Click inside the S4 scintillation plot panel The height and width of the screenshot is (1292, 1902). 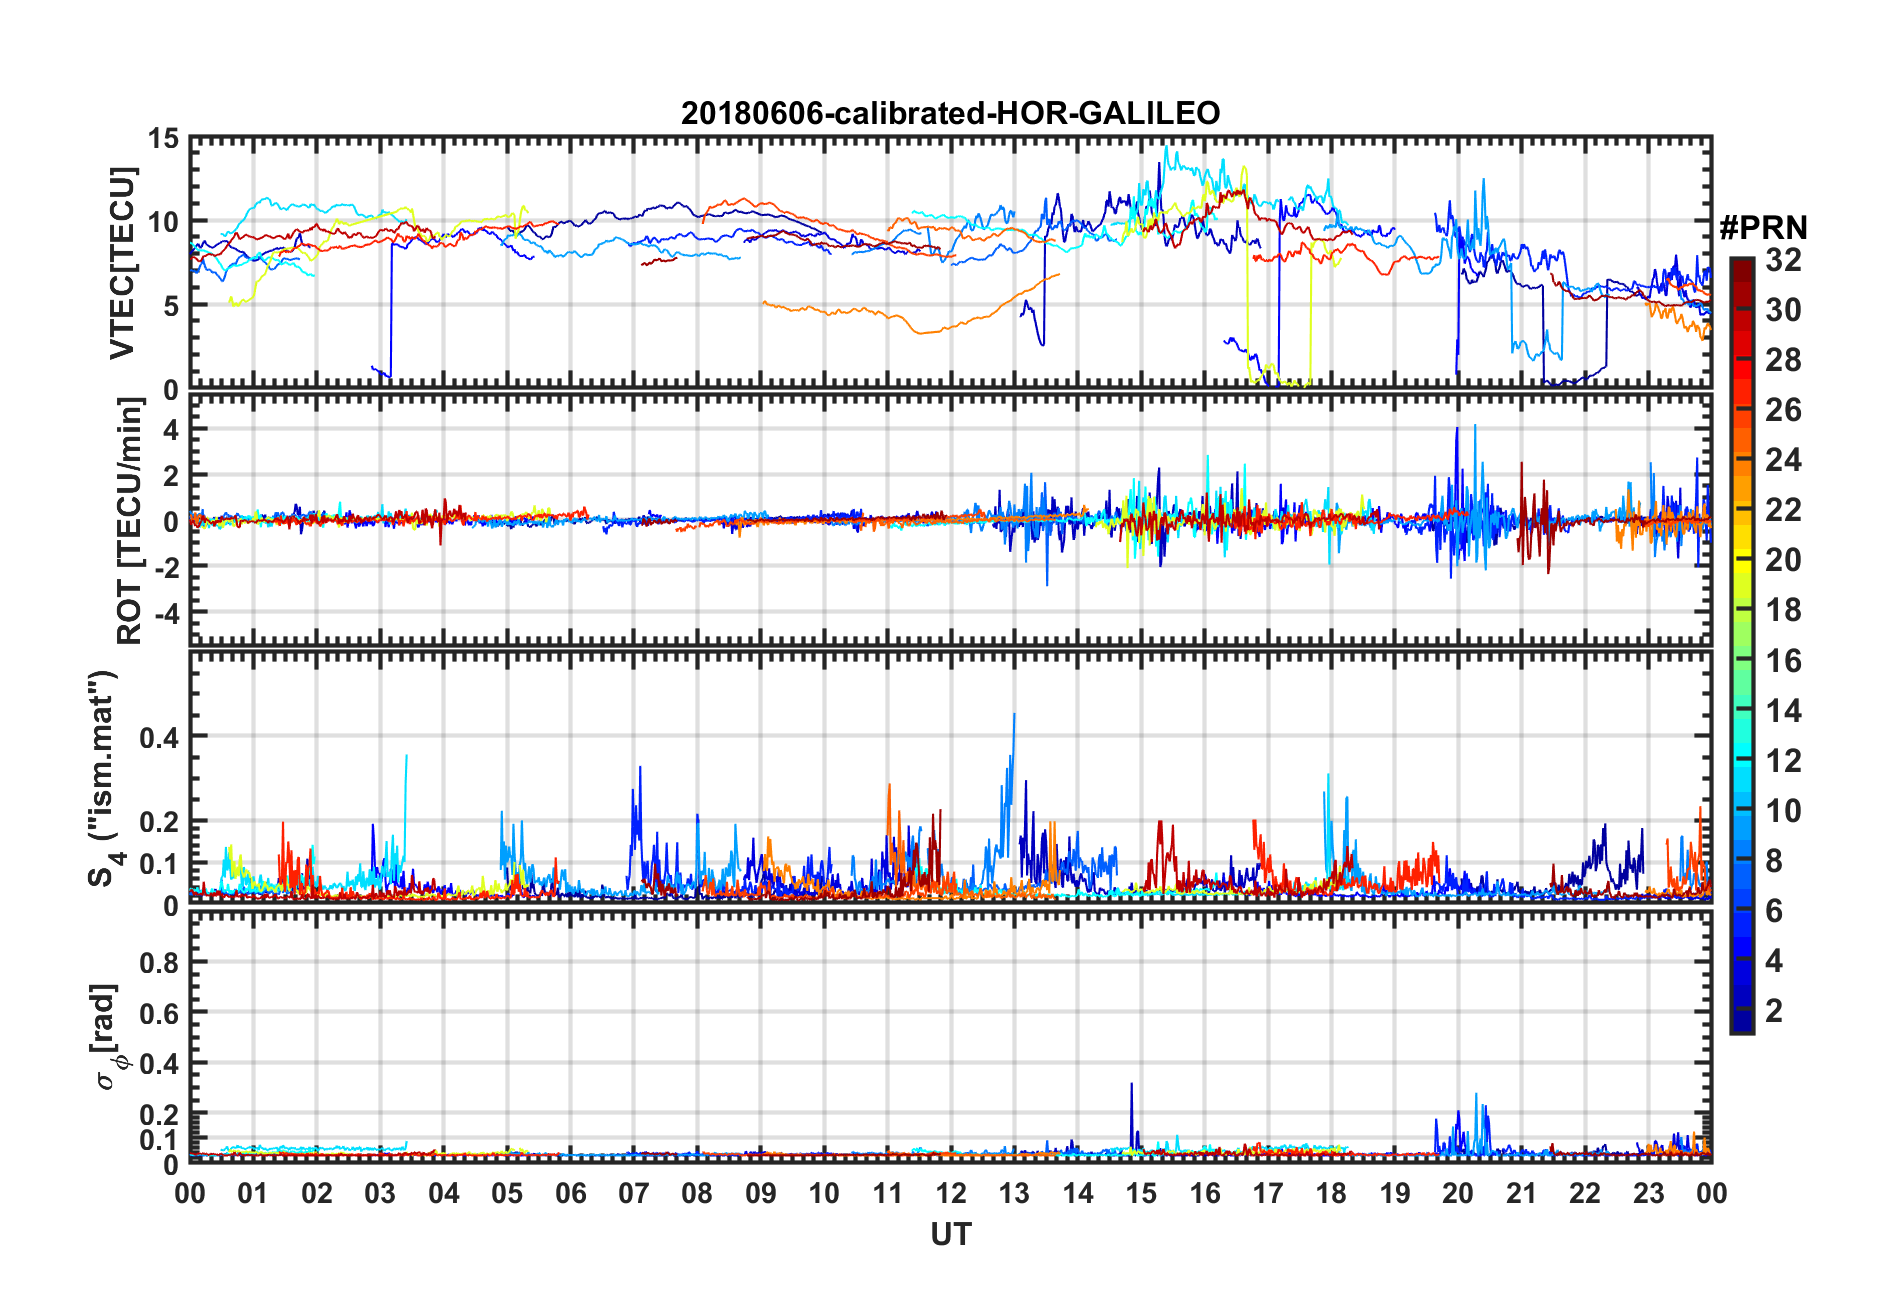pyautogui.click(x=950, y=777)
